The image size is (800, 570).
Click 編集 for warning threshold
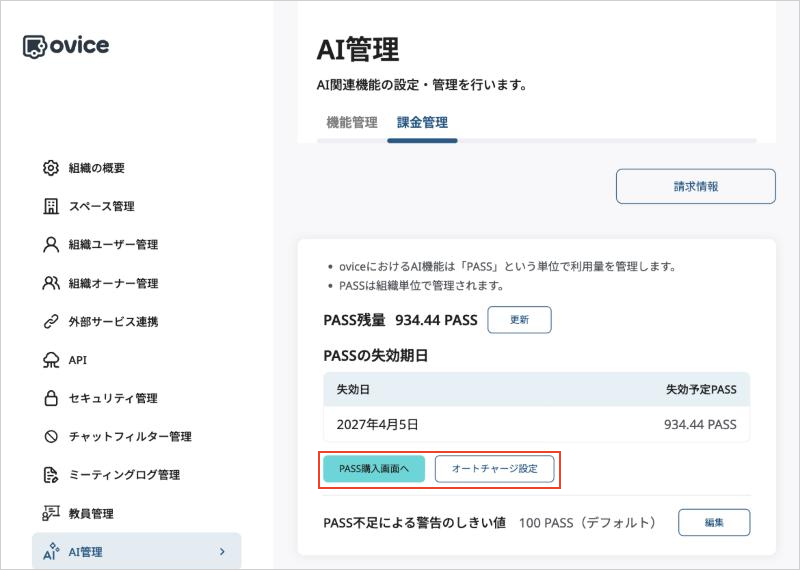click(714, 523)
